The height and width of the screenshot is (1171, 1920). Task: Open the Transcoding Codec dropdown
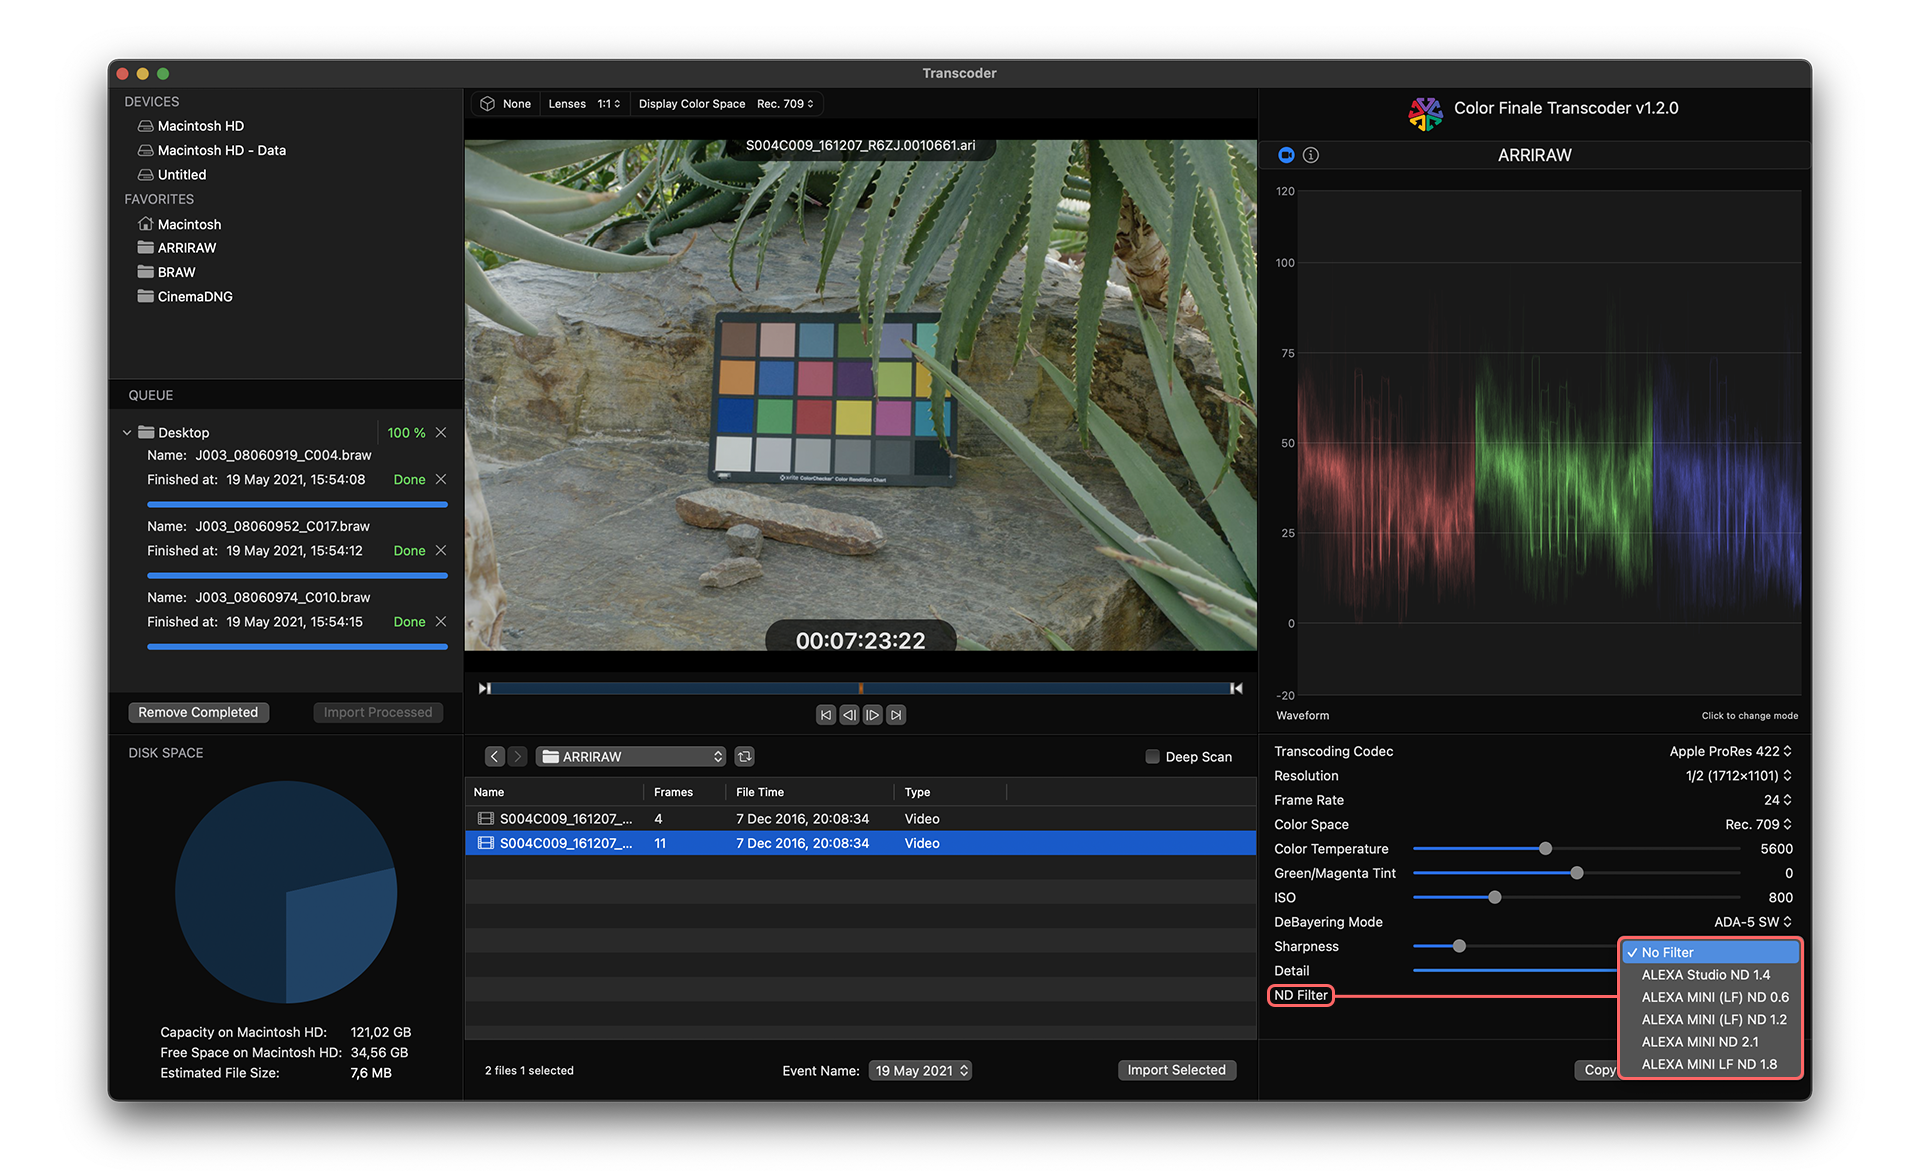pos(1730,752)
